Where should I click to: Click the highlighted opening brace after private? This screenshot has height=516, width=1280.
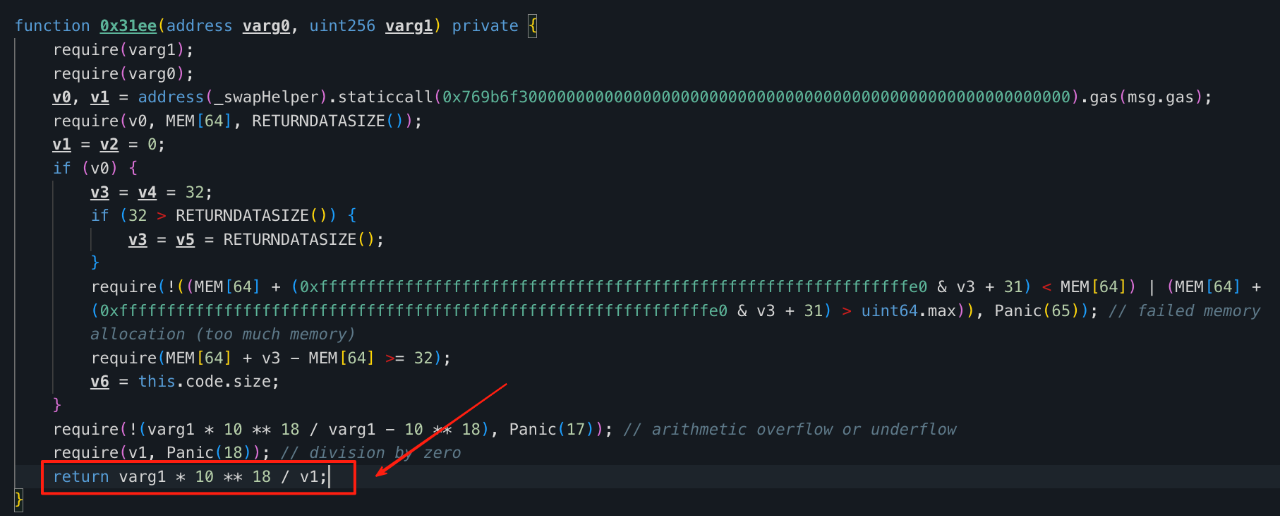(533, 26)
